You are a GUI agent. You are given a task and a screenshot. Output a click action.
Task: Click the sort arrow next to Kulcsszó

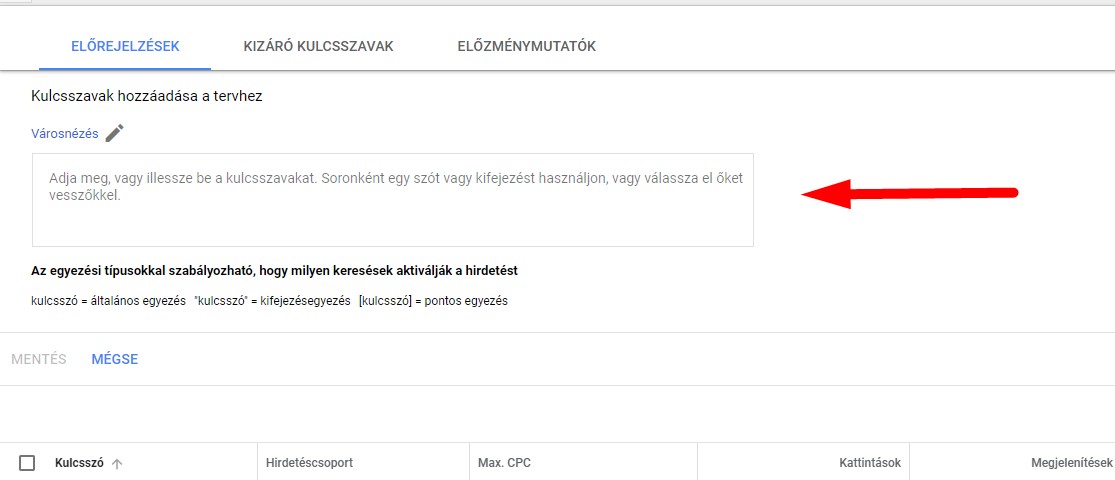click(x=117, y=464)
